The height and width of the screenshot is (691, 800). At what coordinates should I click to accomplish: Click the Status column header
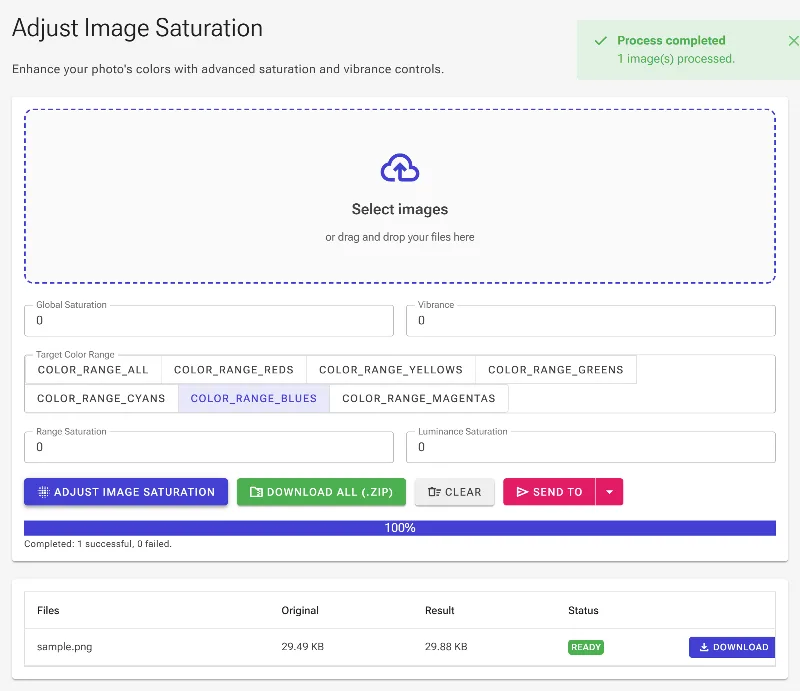[x=583, y=610]
